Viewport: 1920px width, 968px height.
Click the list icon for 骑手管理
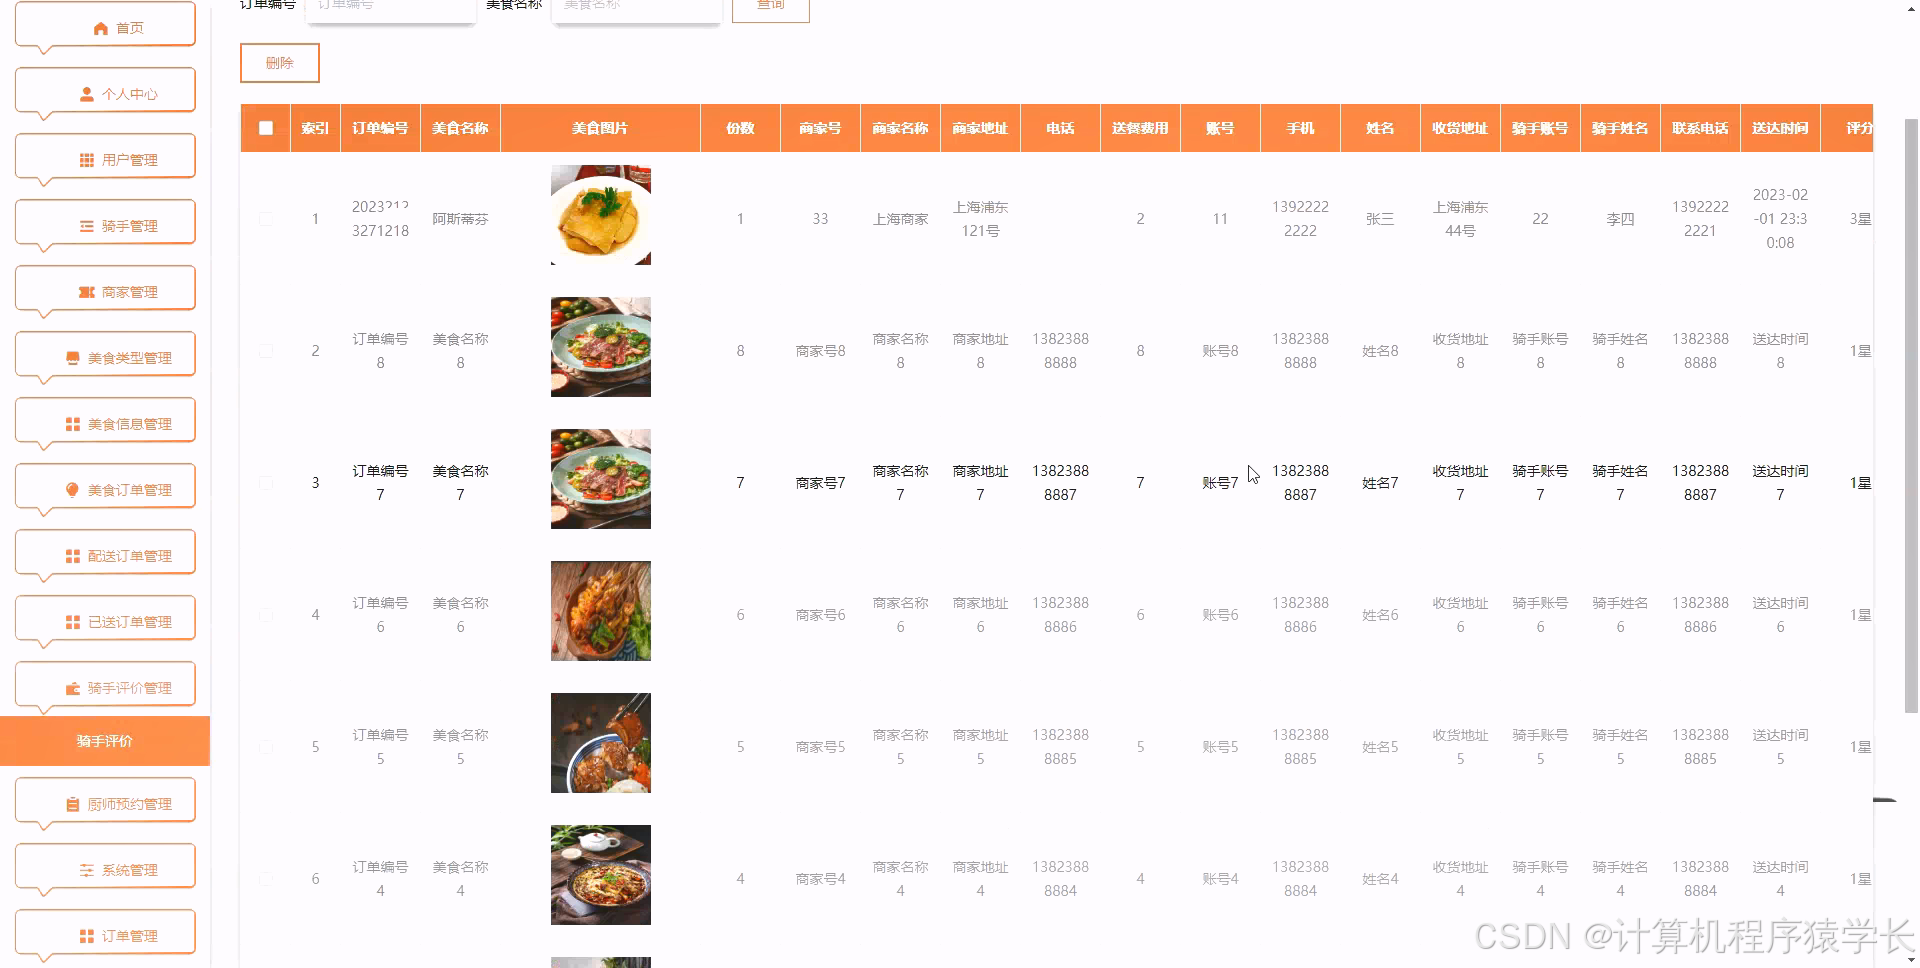coord(86,226)
